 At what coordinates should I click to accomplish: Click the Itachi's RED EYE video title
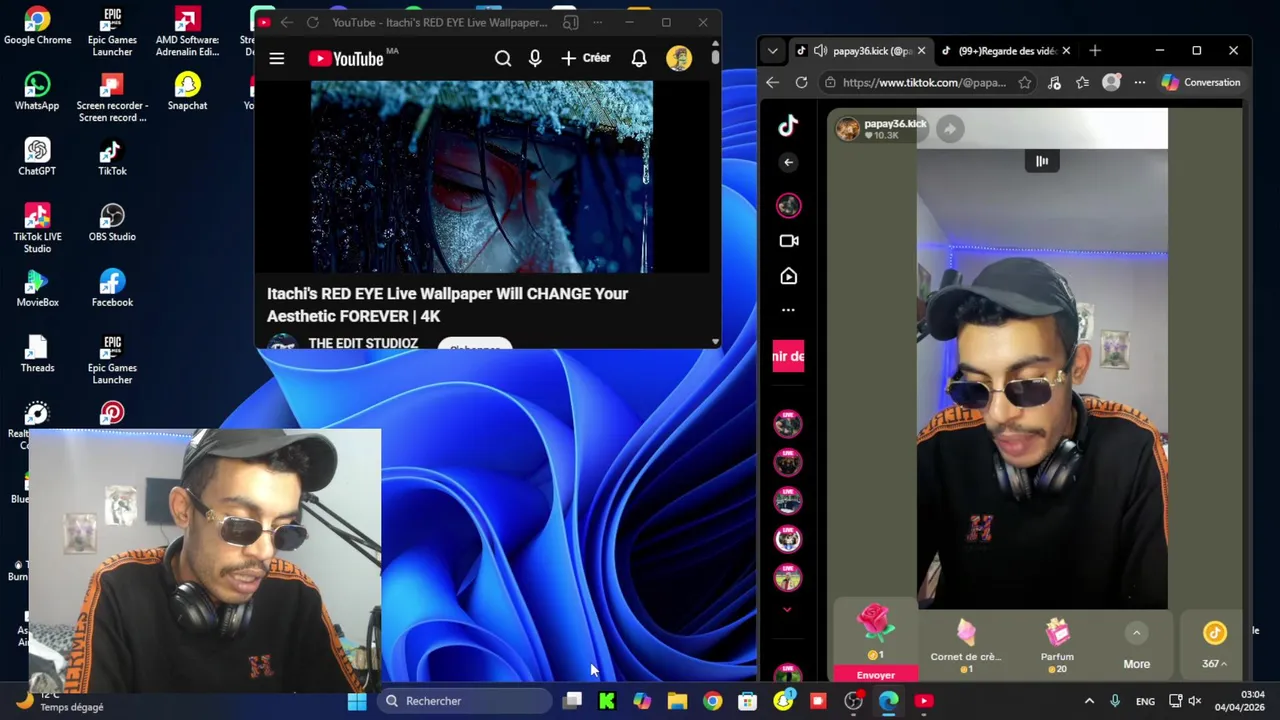coord(447,305)
